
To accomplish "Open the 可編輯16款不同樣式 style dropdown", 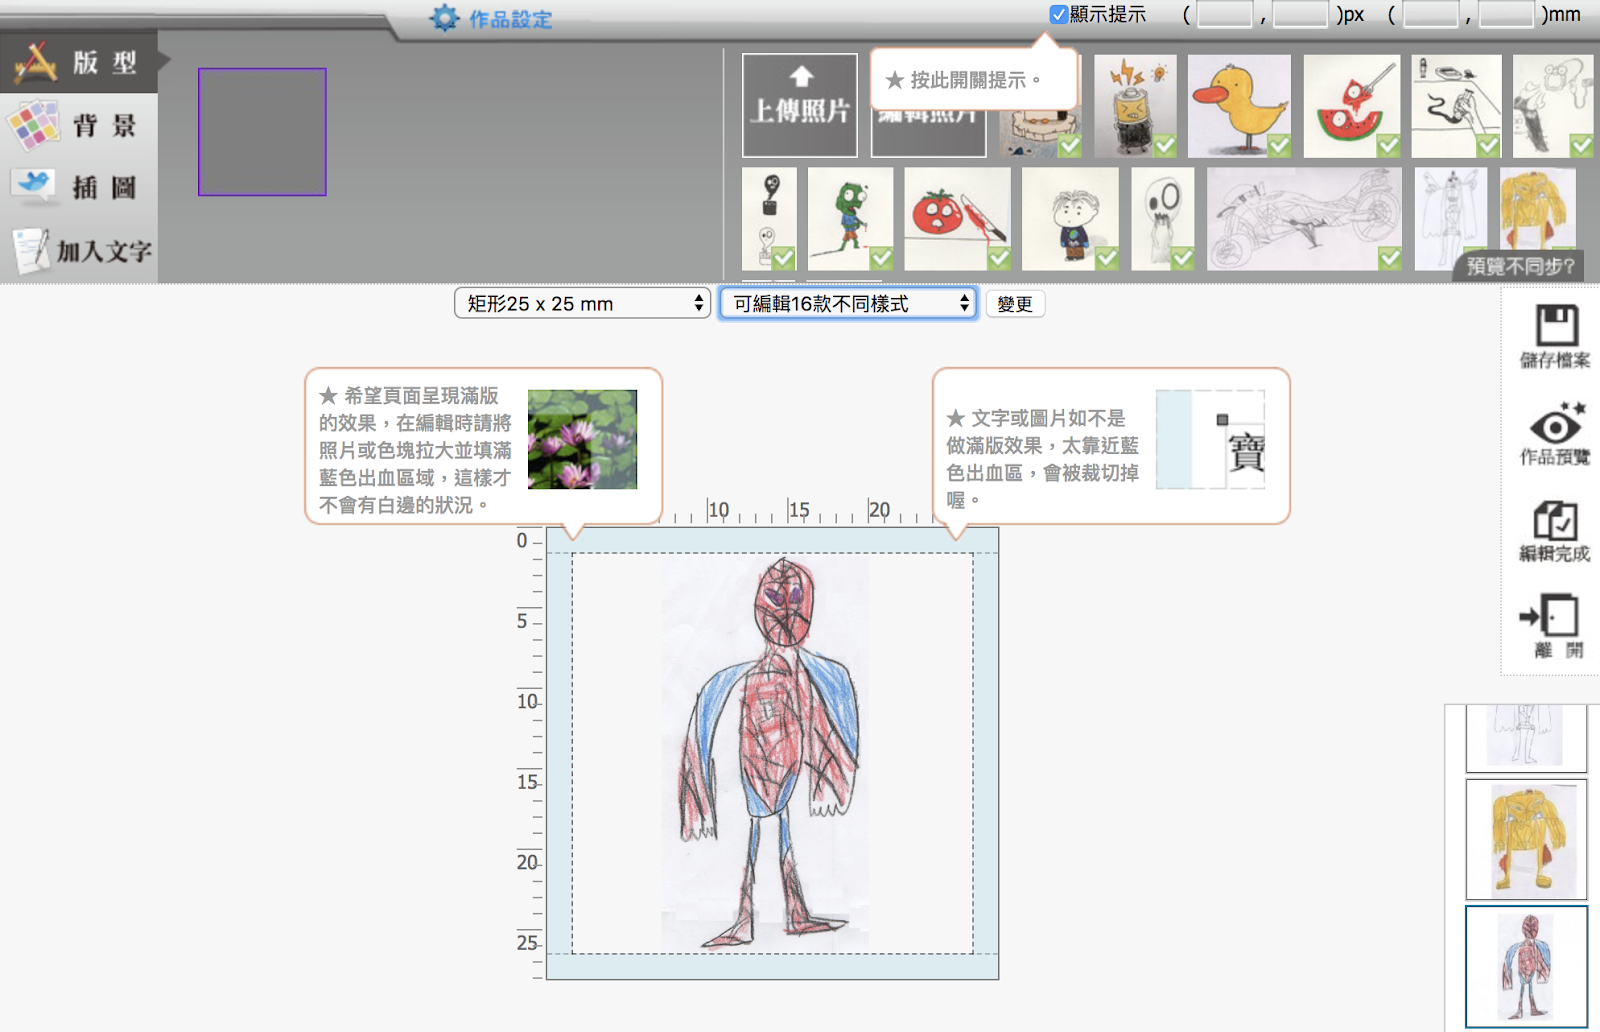I will [x=848, y=303].
